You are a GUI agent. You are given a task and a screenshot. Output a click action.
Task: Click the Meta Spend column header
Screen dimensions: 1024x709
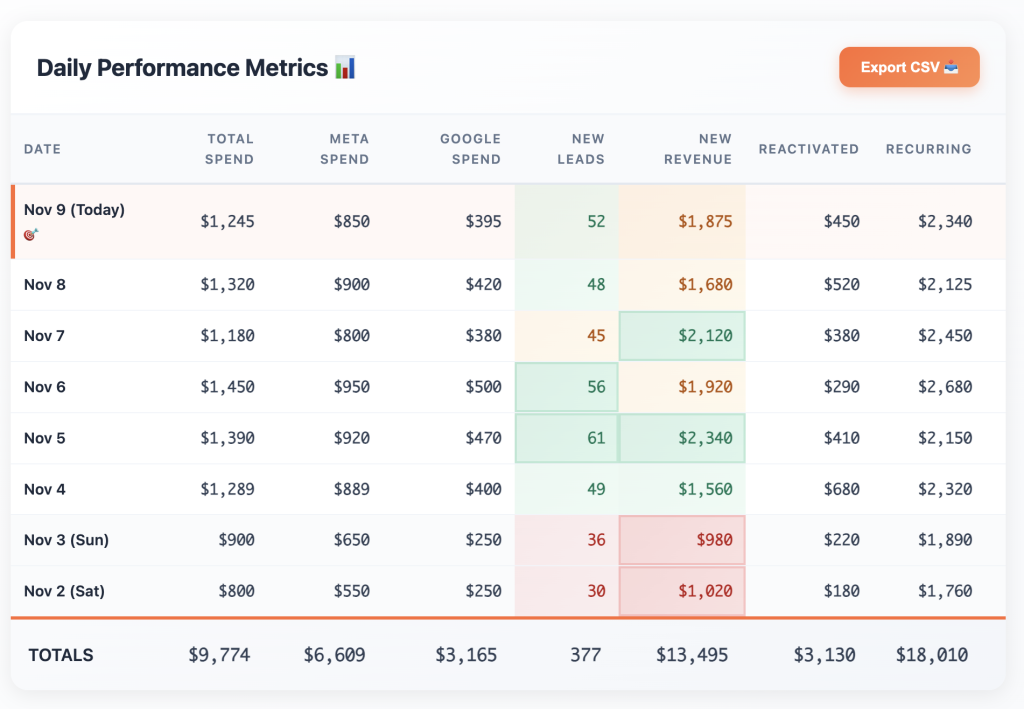point(349,149)
